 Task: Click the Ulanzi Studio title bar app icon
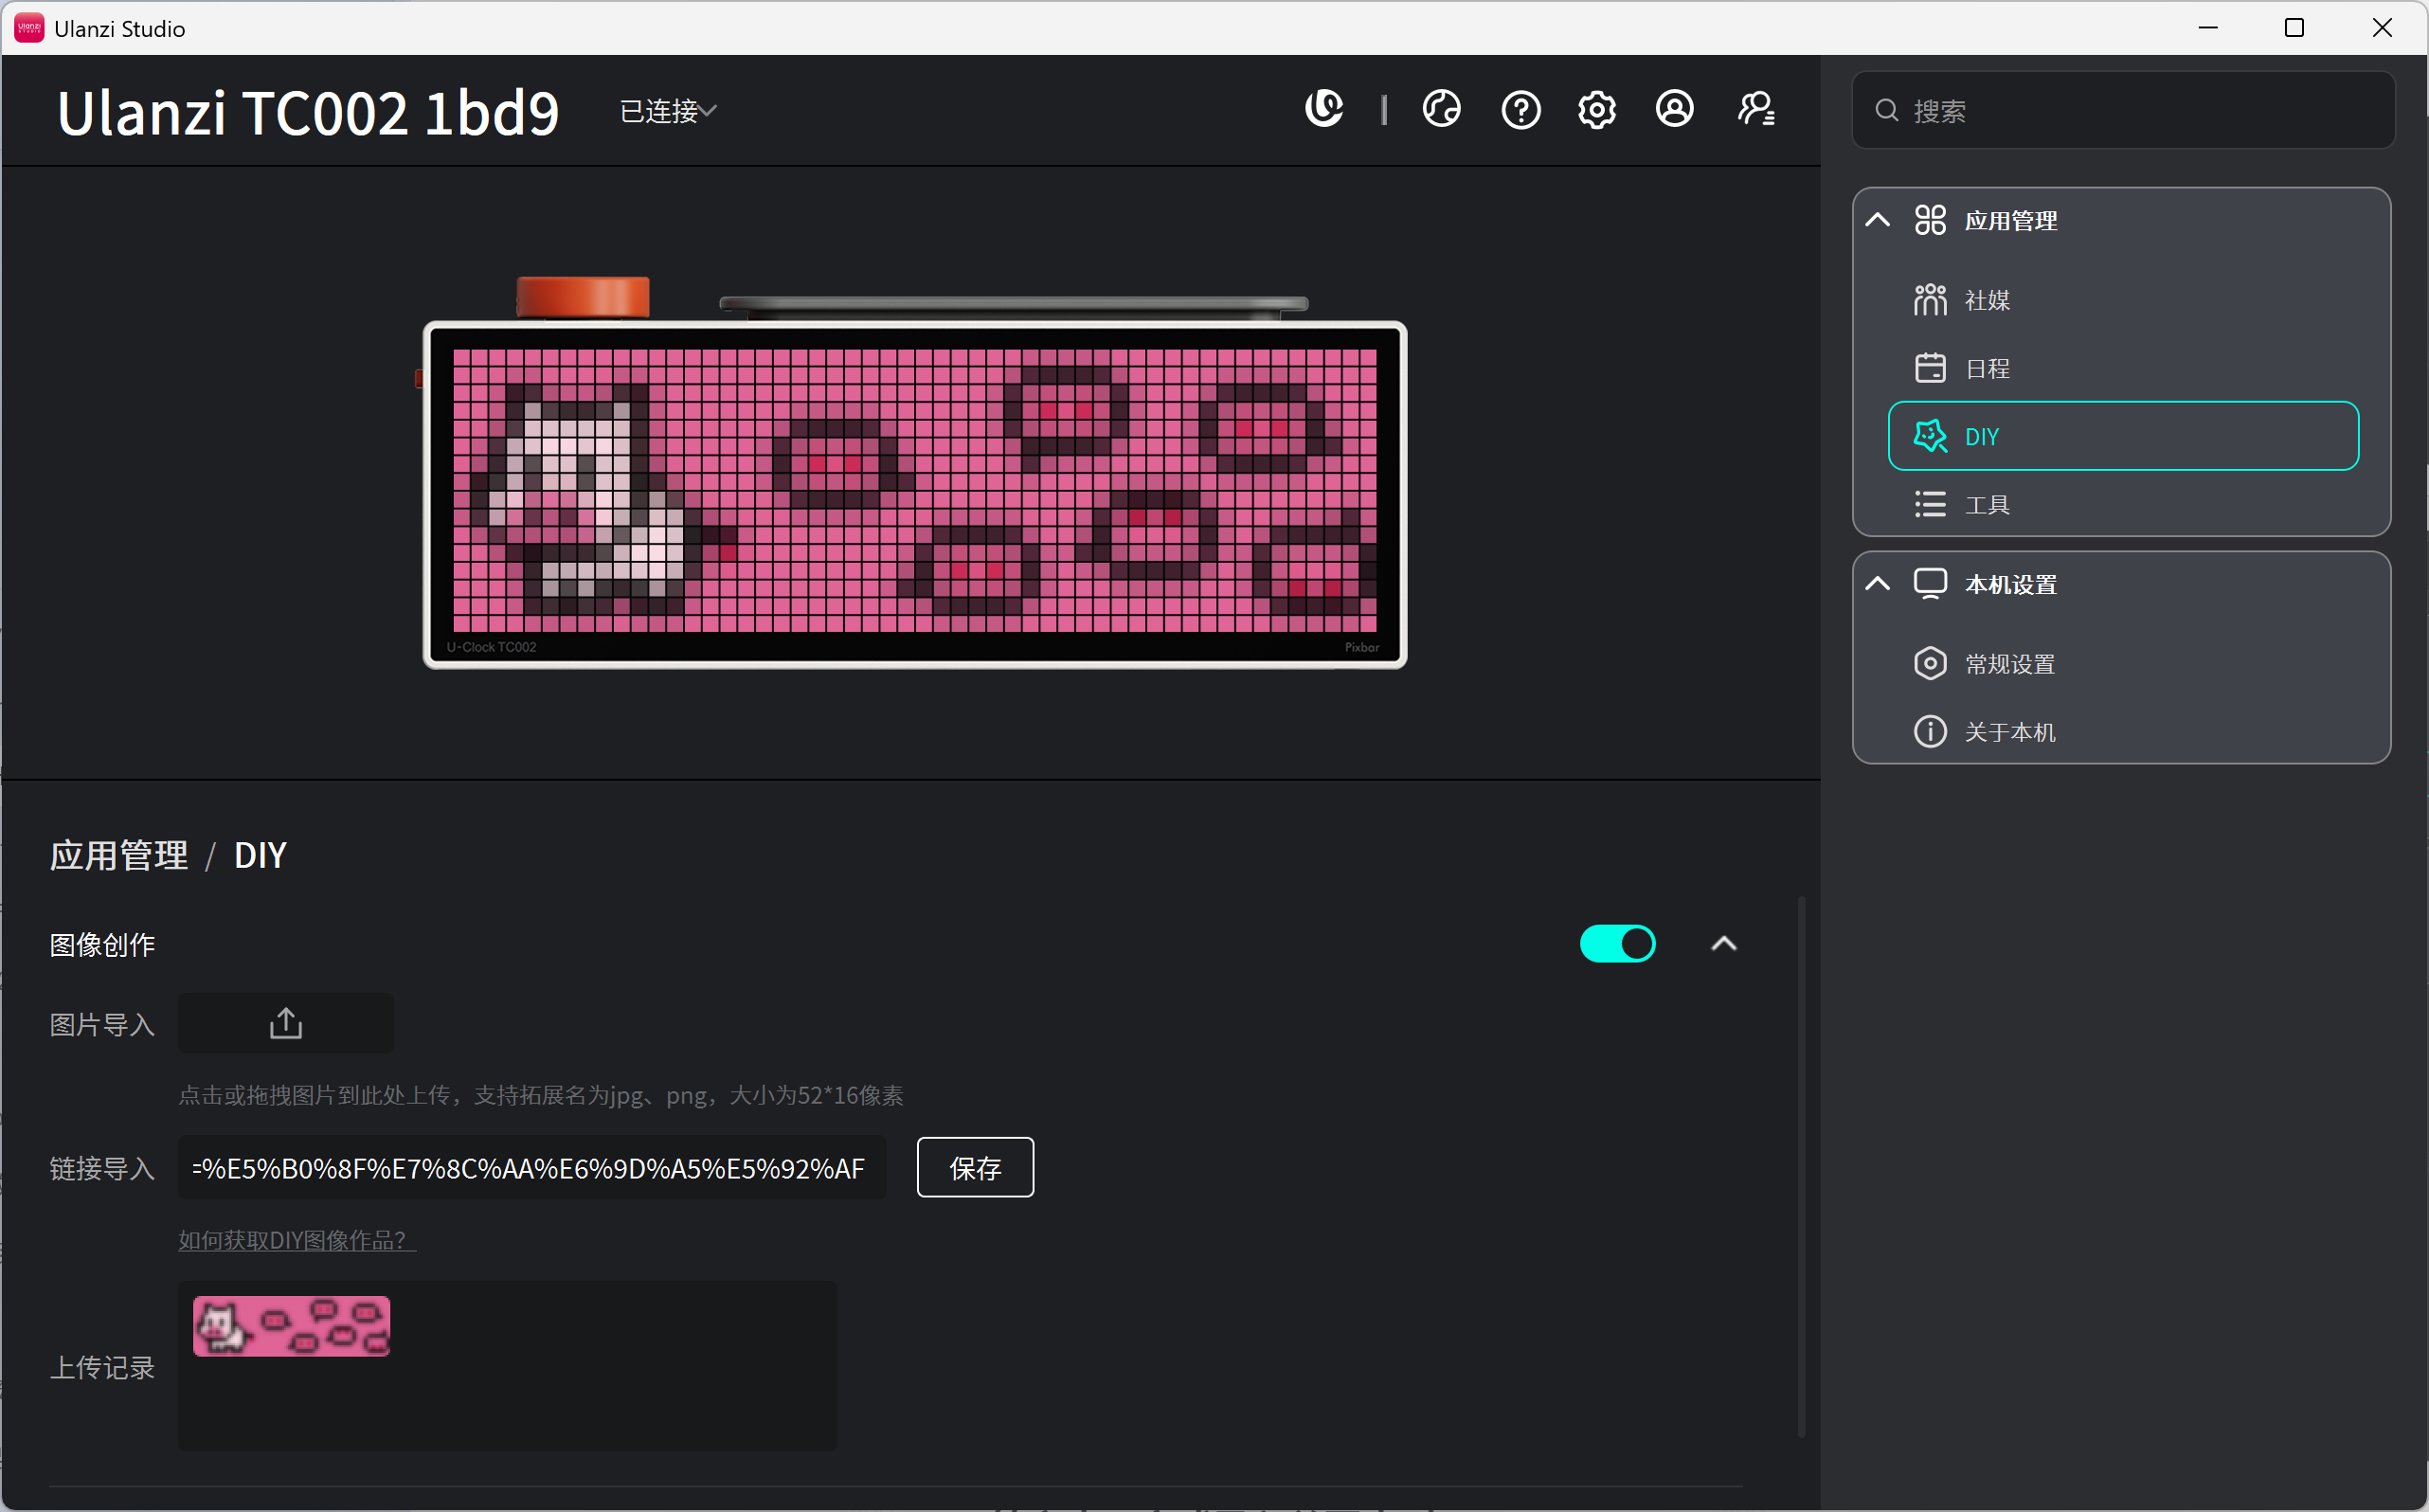[28, 28]
